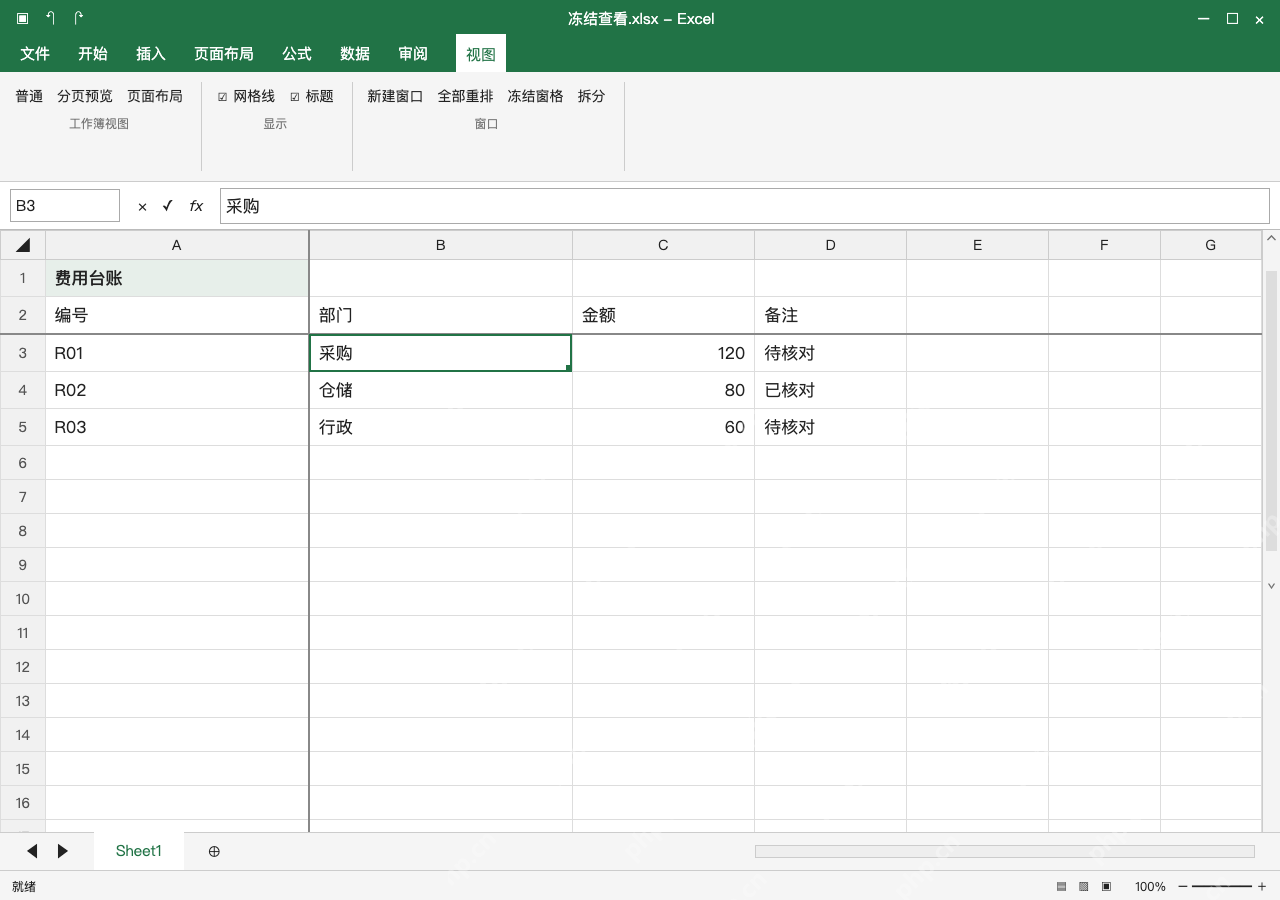Click the horizontal scrollbar at the bottom
The image size is (1280, 900).
tap(1004, 851)
